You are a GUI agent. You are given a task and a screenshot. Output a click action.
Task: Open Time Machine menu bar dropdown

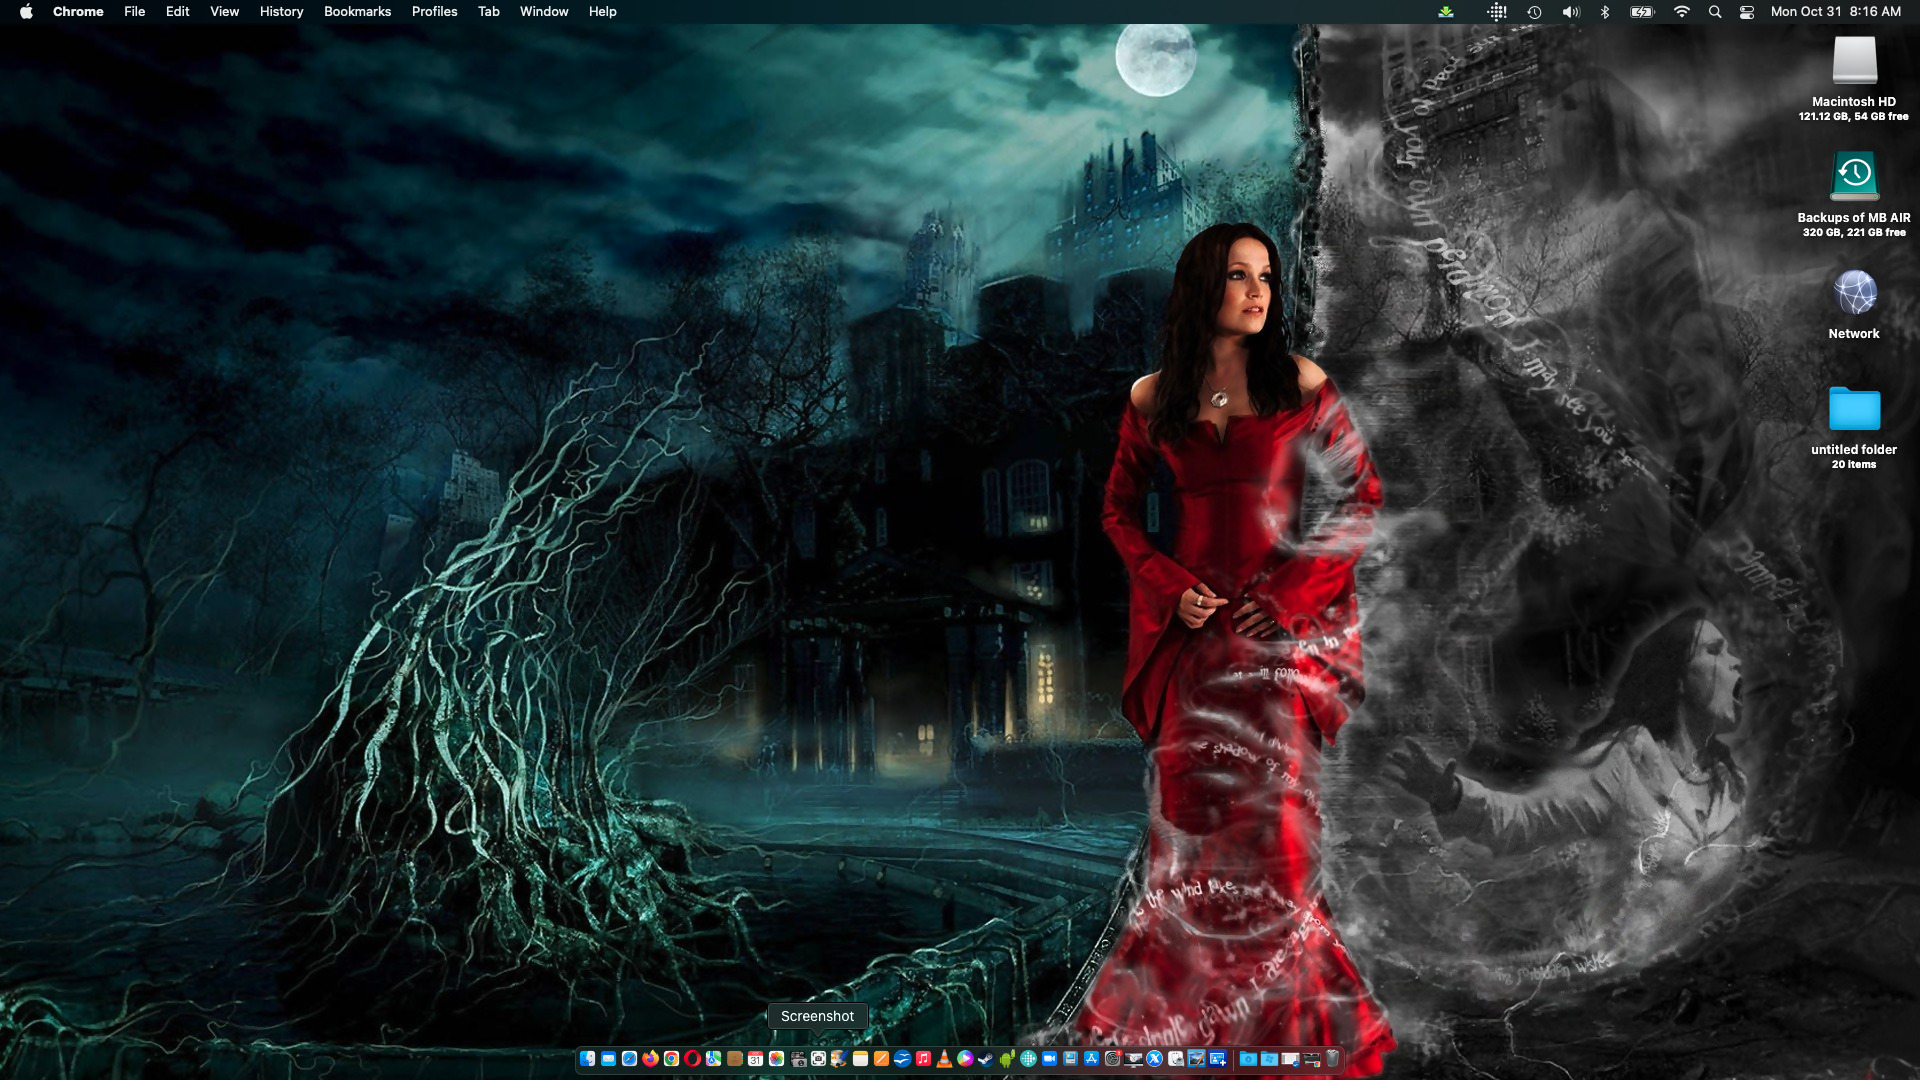pos(1534,12)
